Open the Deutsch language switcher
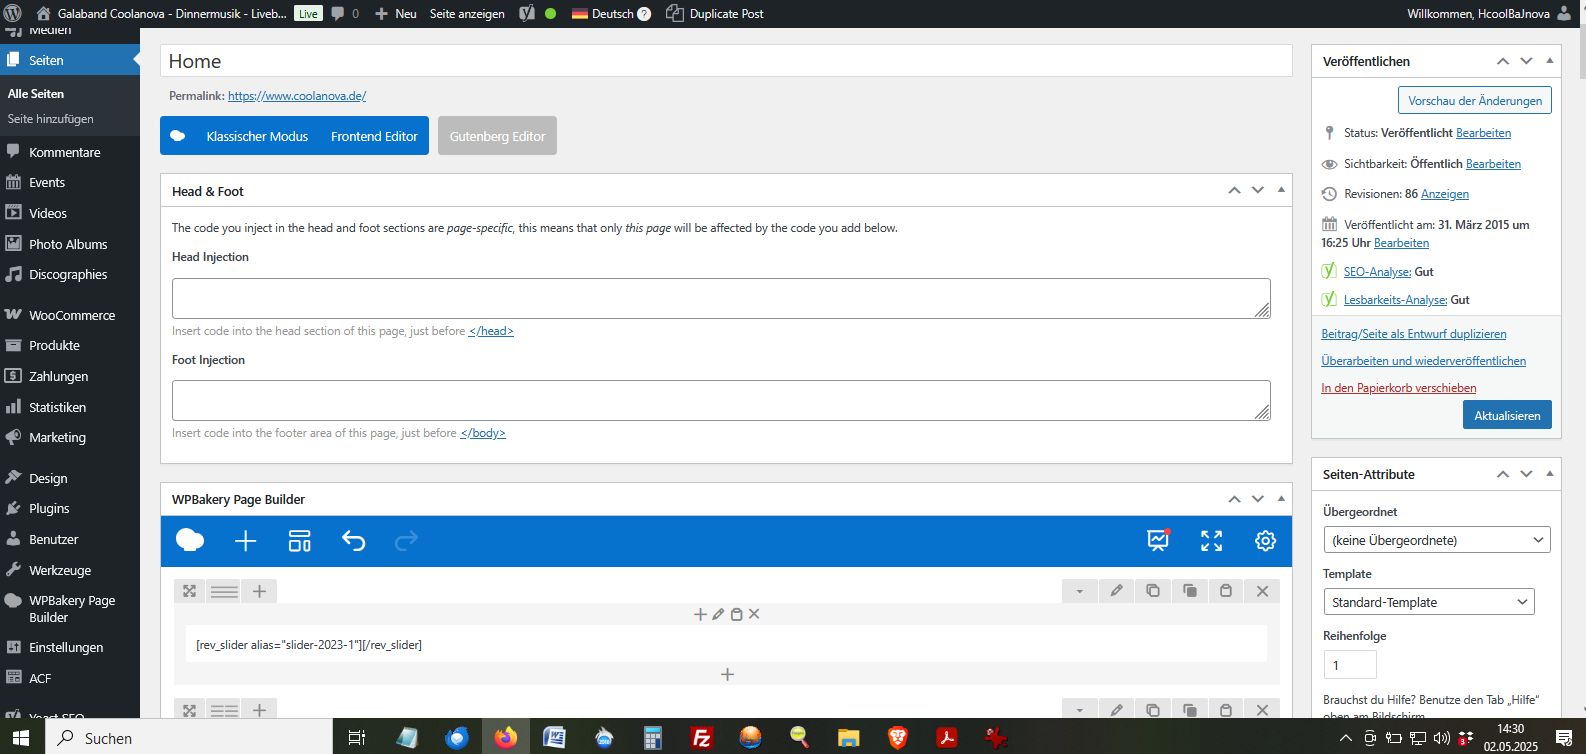Screen dimensions: 1586x754 click(610, 14)
